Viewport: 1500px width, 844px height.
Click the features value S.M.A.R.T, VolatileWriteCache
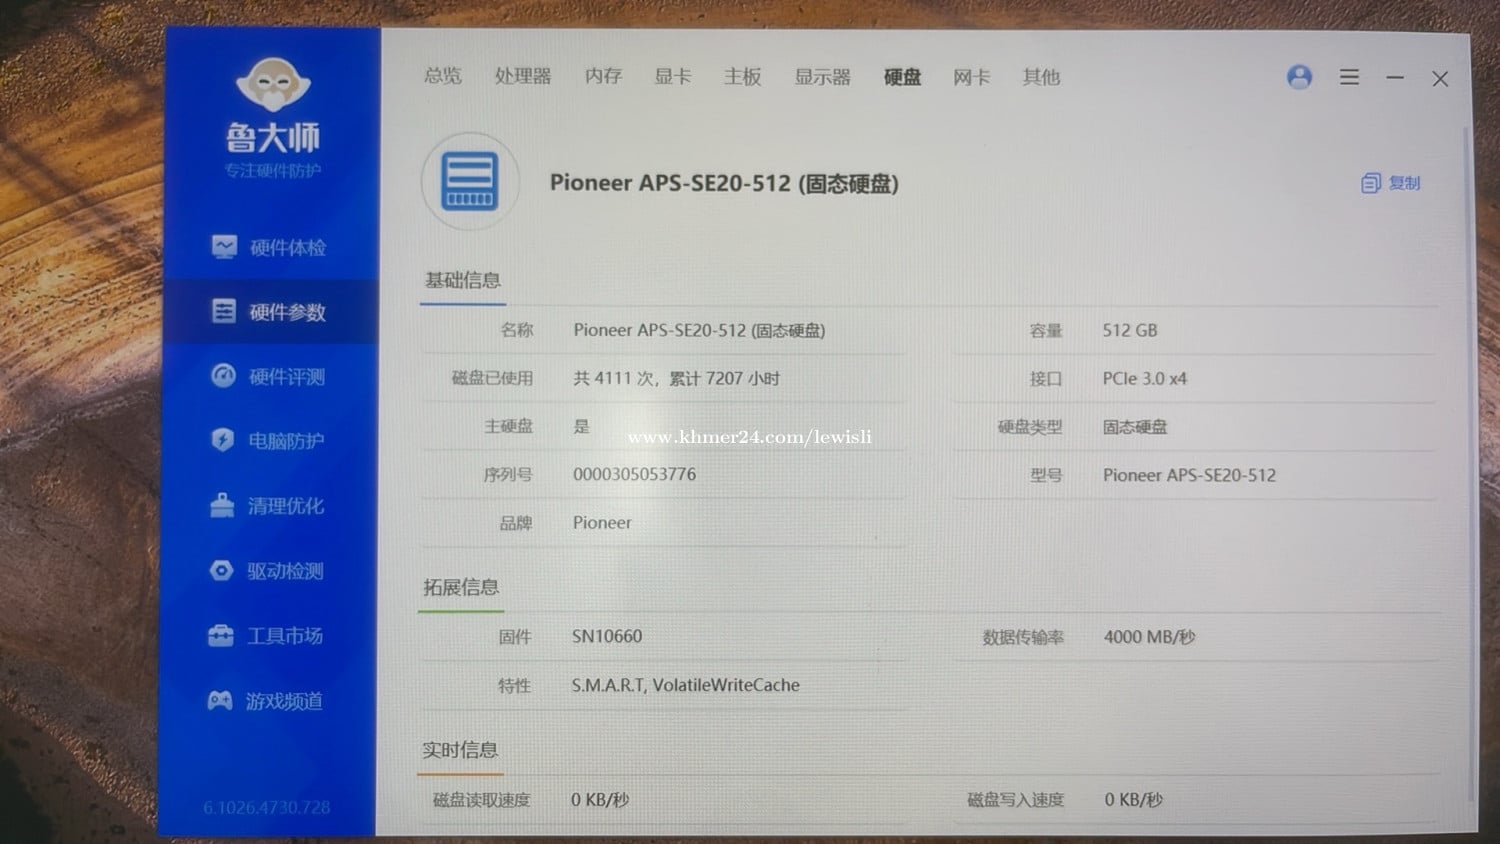click(x=686, y=685)
